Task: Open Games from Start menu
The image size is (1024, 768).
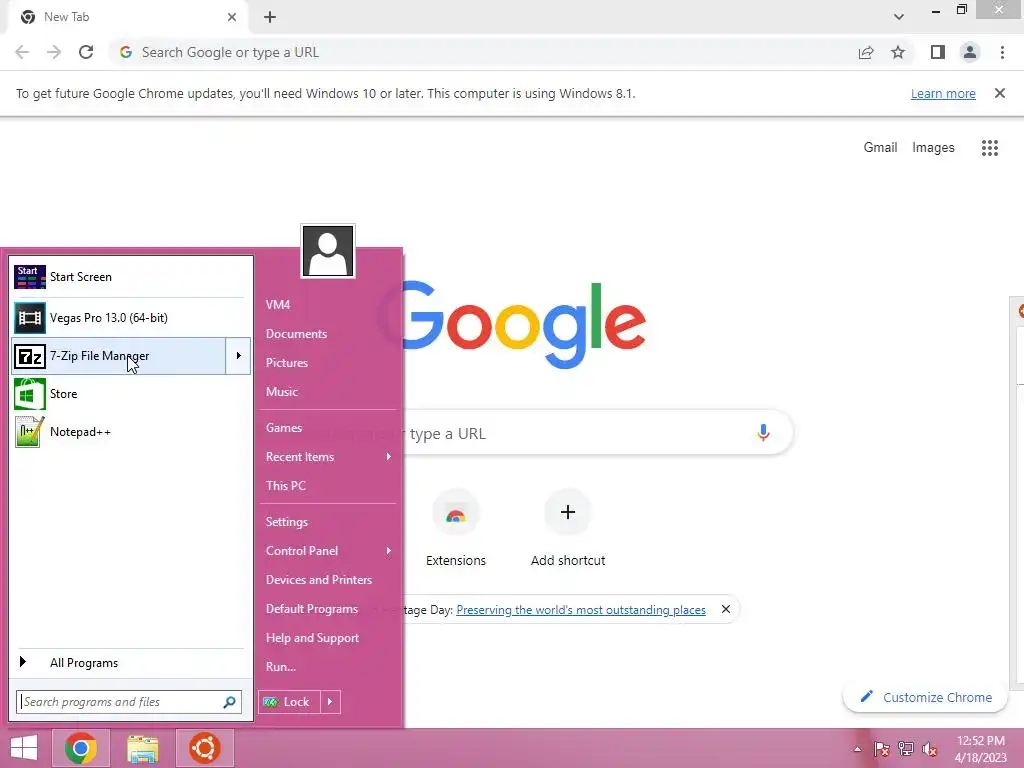Action: tap(284, 428)
